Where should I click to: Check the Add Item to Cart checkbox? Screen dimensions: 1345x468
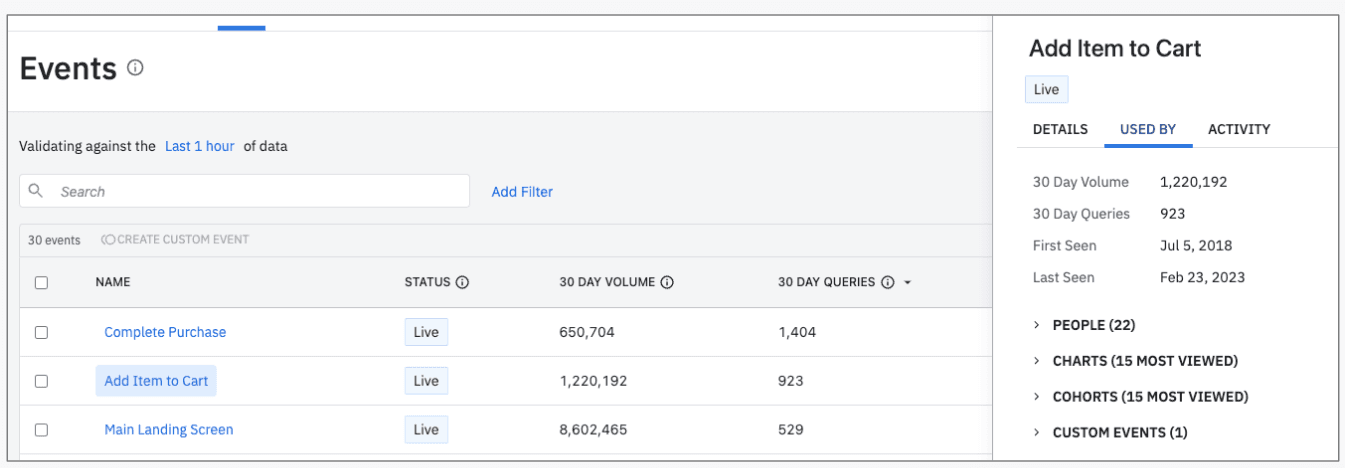(x=41, y=381)
